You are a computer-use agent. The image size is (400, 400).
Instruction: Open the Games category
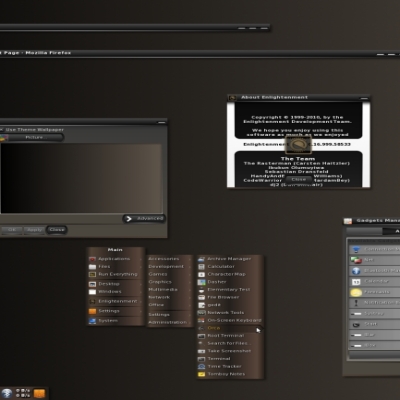click(x=170, y=274)
